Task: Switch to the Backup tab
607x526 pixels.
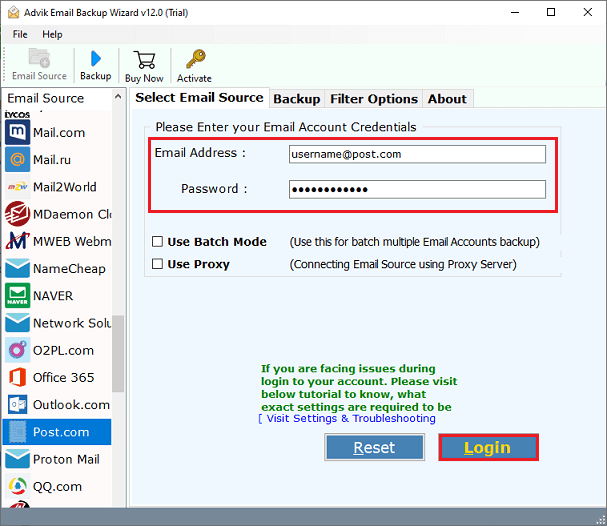Action: point(297,99)
